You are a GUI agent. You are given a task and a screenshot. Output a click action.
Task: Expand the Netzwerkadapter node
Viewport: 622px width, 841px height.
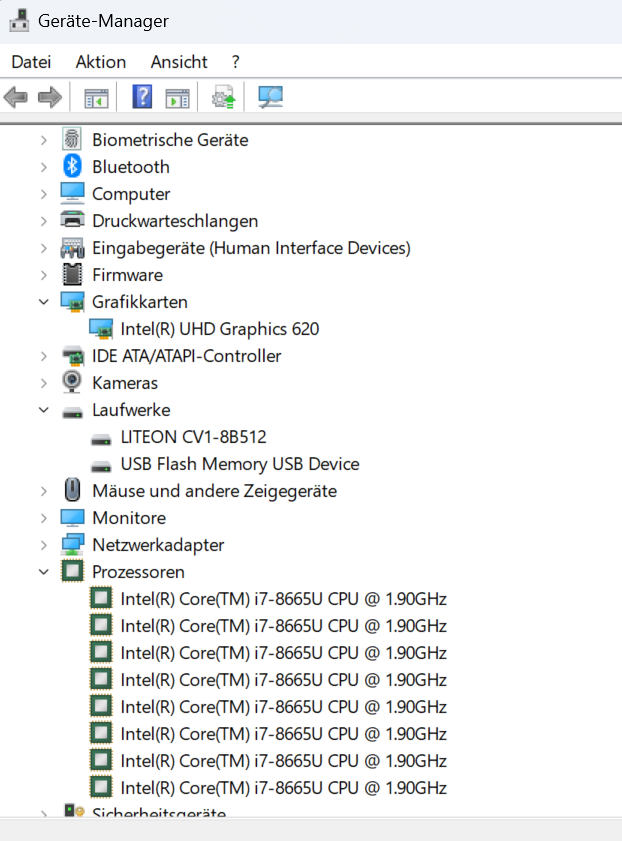tap(43, 545)
